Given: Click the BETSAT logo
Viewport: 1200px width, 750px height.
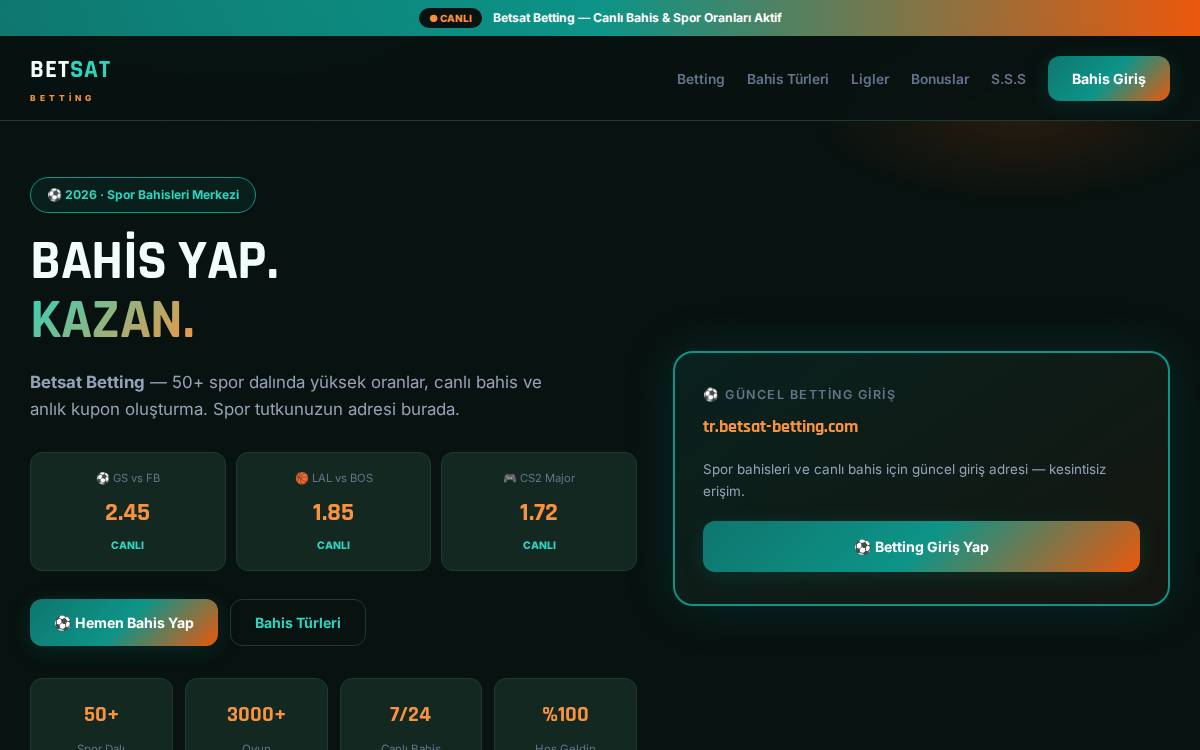Looking at the screenshot, I should point(70,79).
